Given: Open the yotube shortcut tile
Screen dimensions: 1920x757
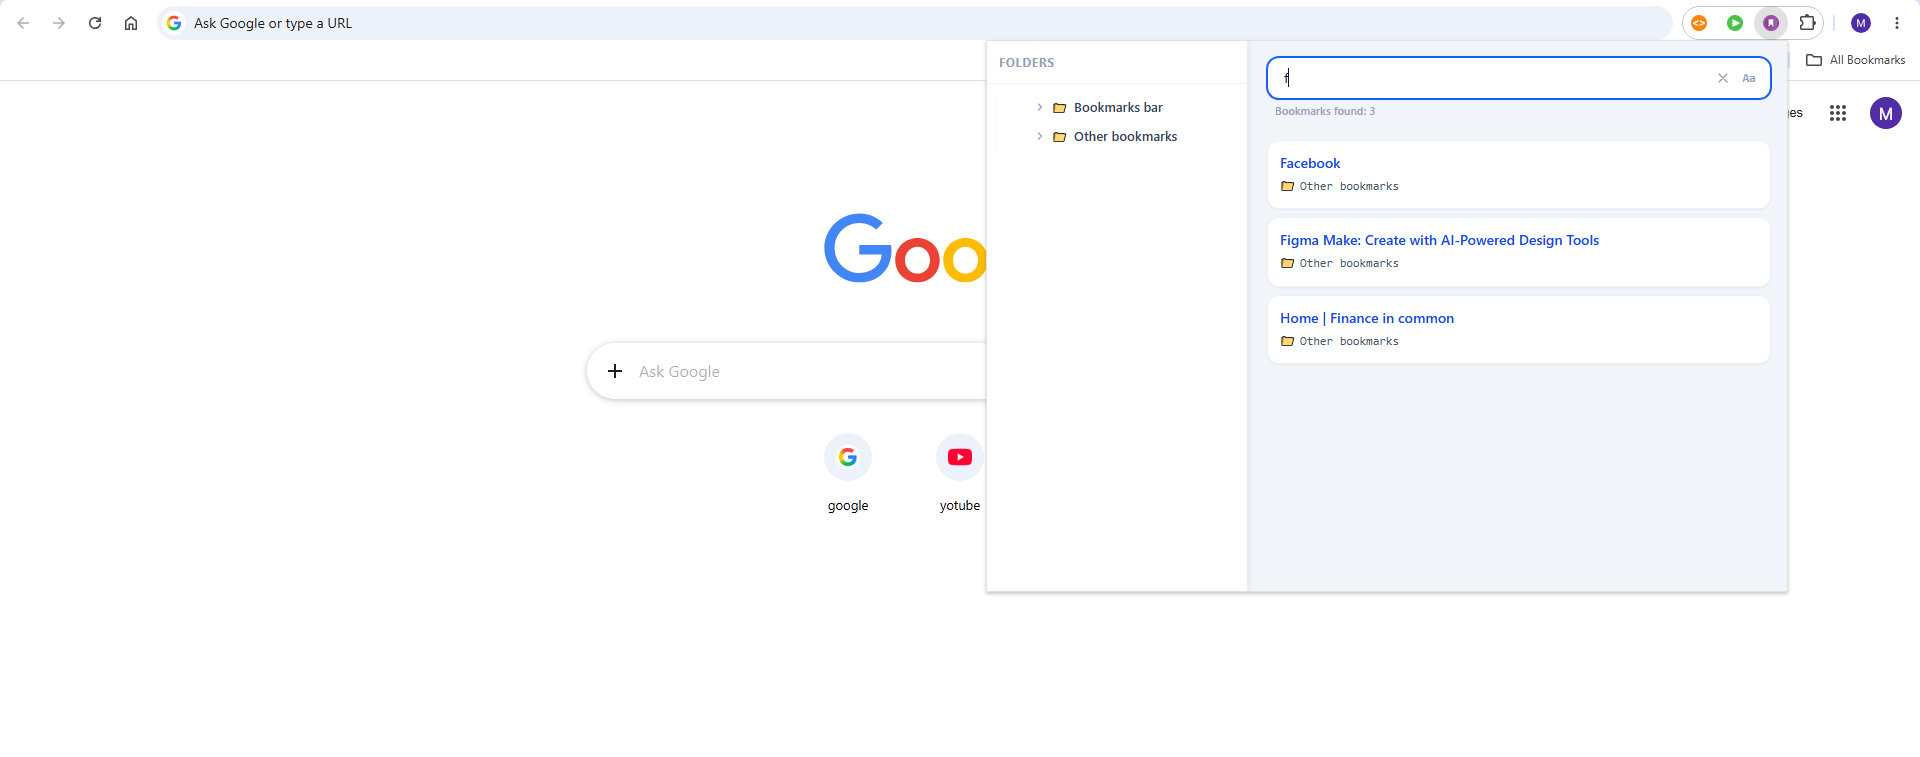Looking at the screenshot, I should pos(960,472).
